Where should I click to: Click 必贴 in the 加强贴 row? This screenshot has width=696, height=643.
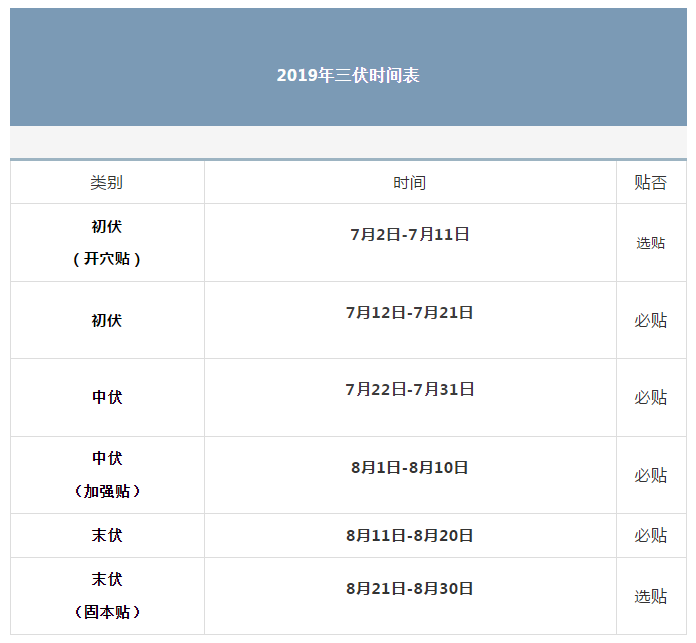pyautogui.click(x=650, y=476)
